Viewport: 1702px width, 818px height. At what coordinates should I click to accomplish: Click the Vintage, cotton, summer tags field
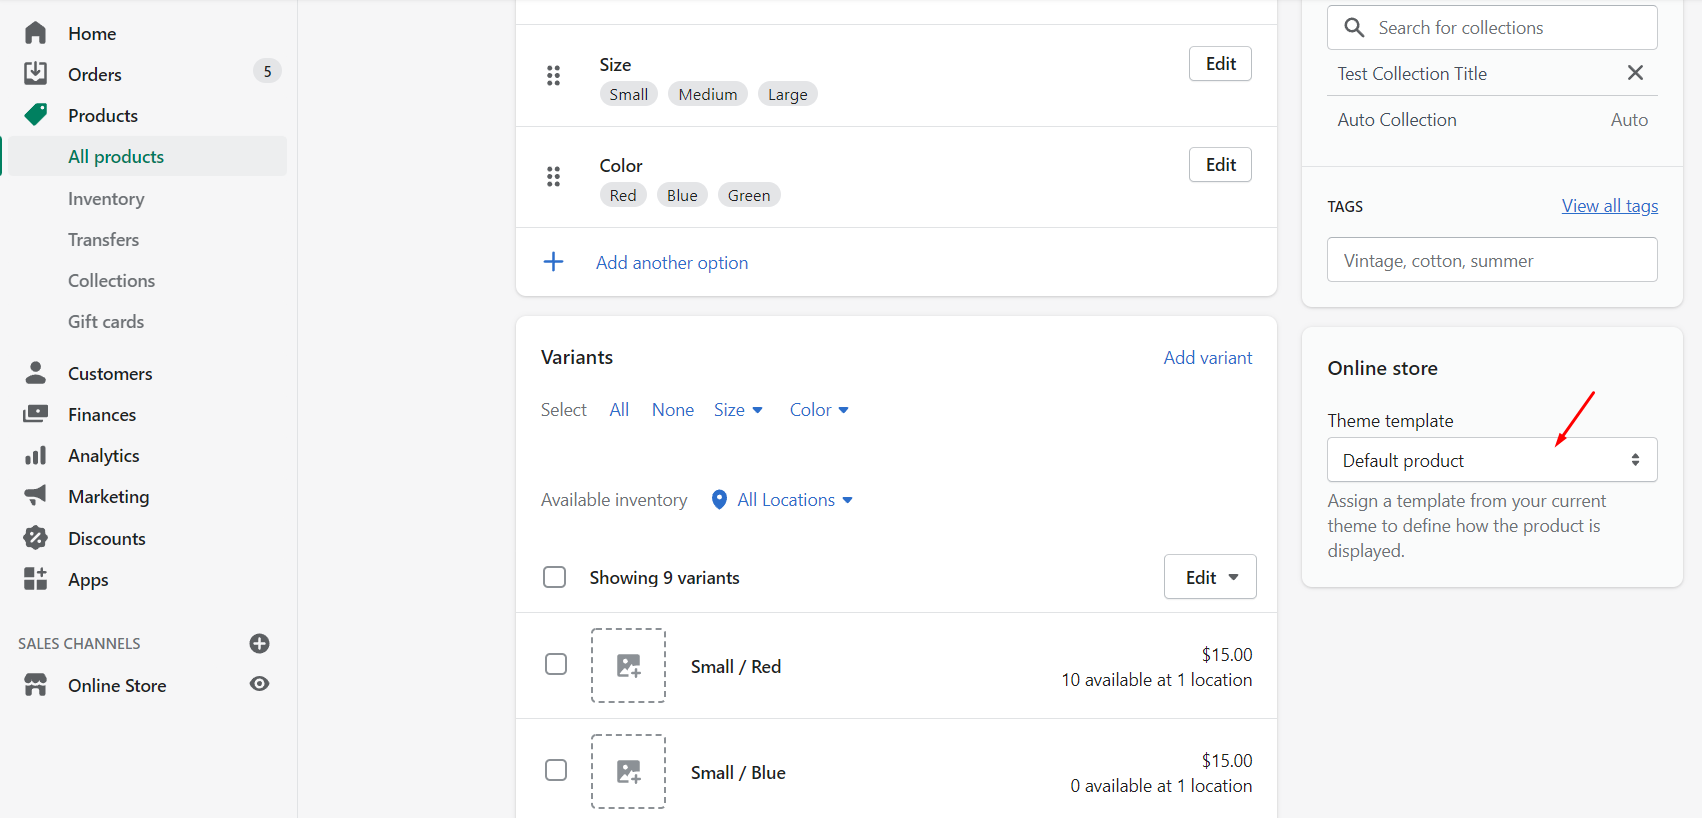[1491, 259]
